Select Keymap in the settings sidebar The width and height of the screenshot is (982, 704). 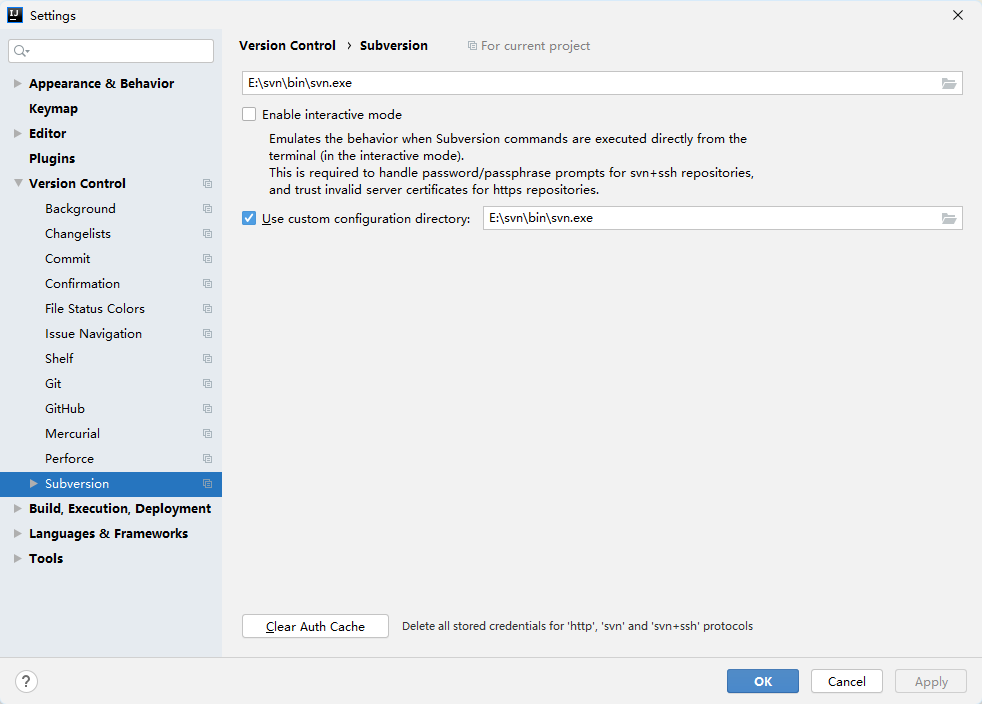coord(53,108)
